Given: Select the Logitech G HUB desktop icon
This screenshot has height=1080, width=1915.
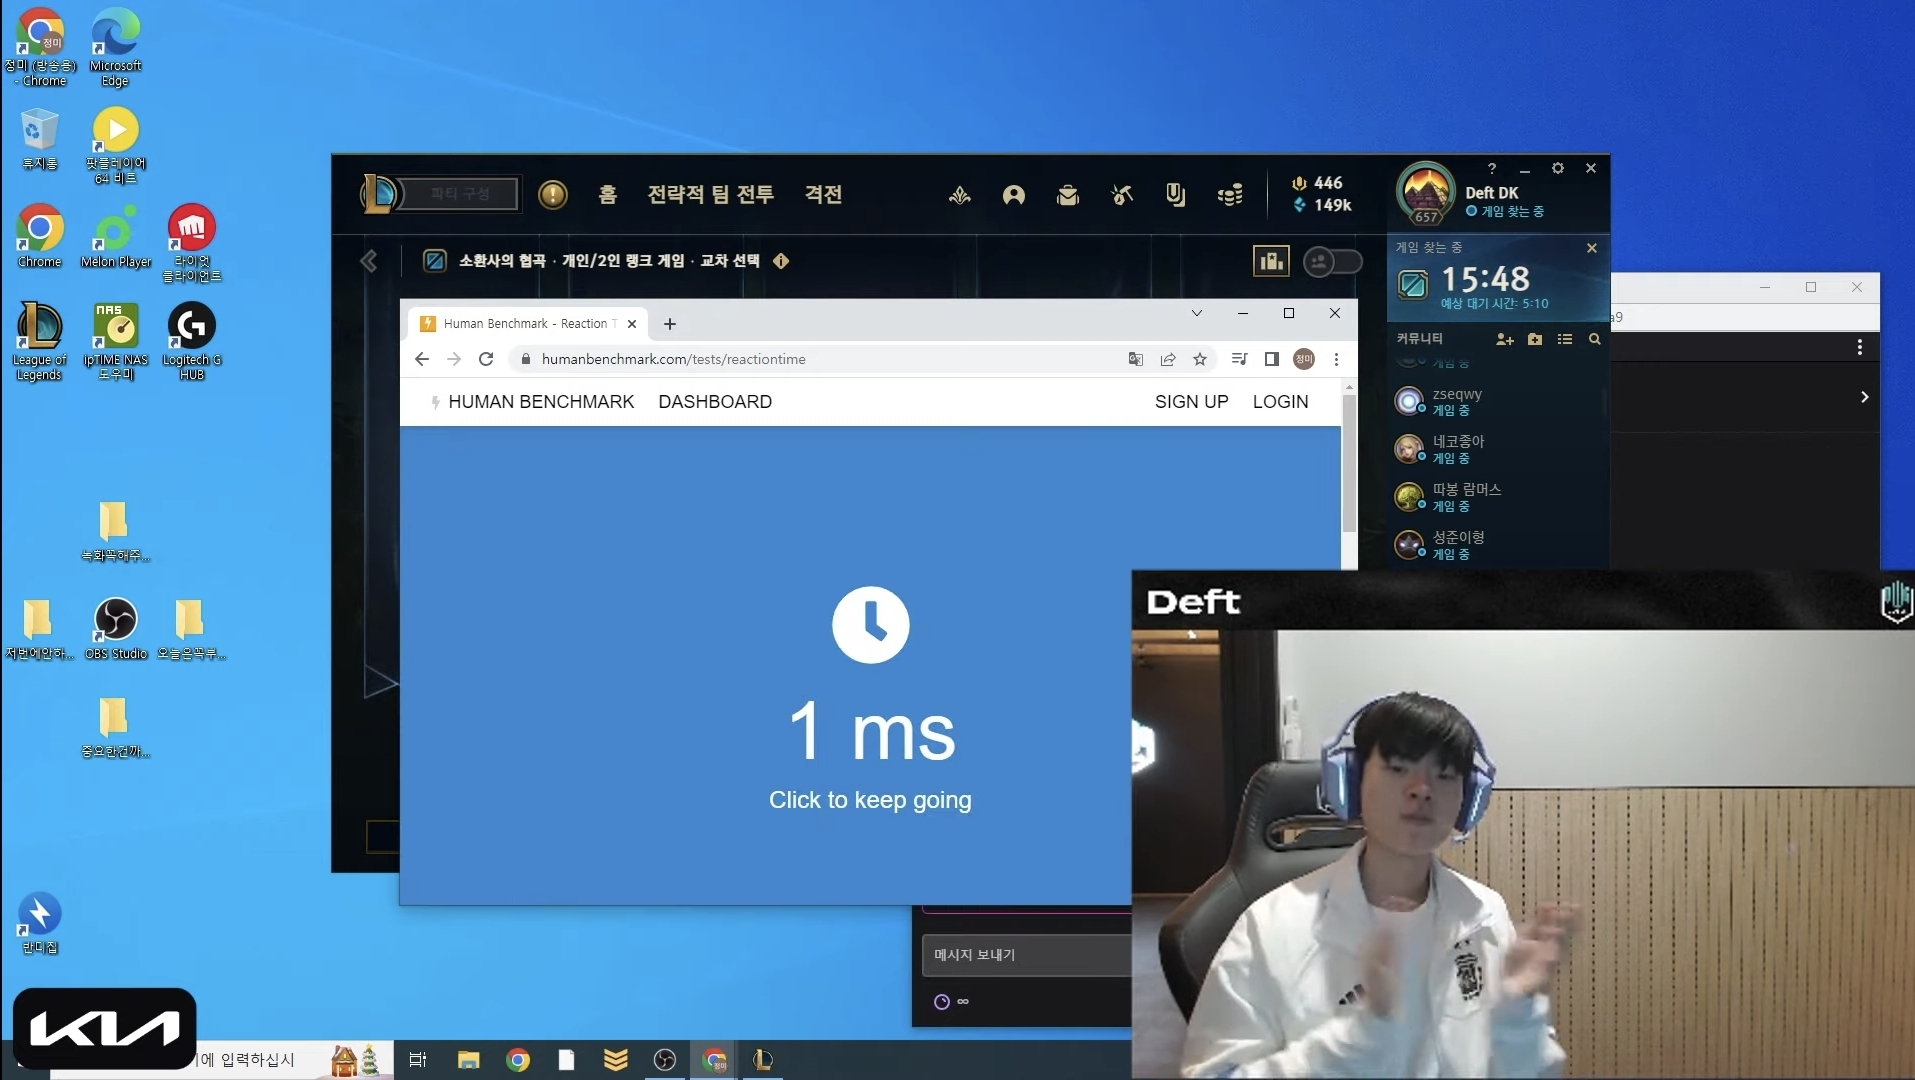Looking at the screenshot, I should (192, 342).
